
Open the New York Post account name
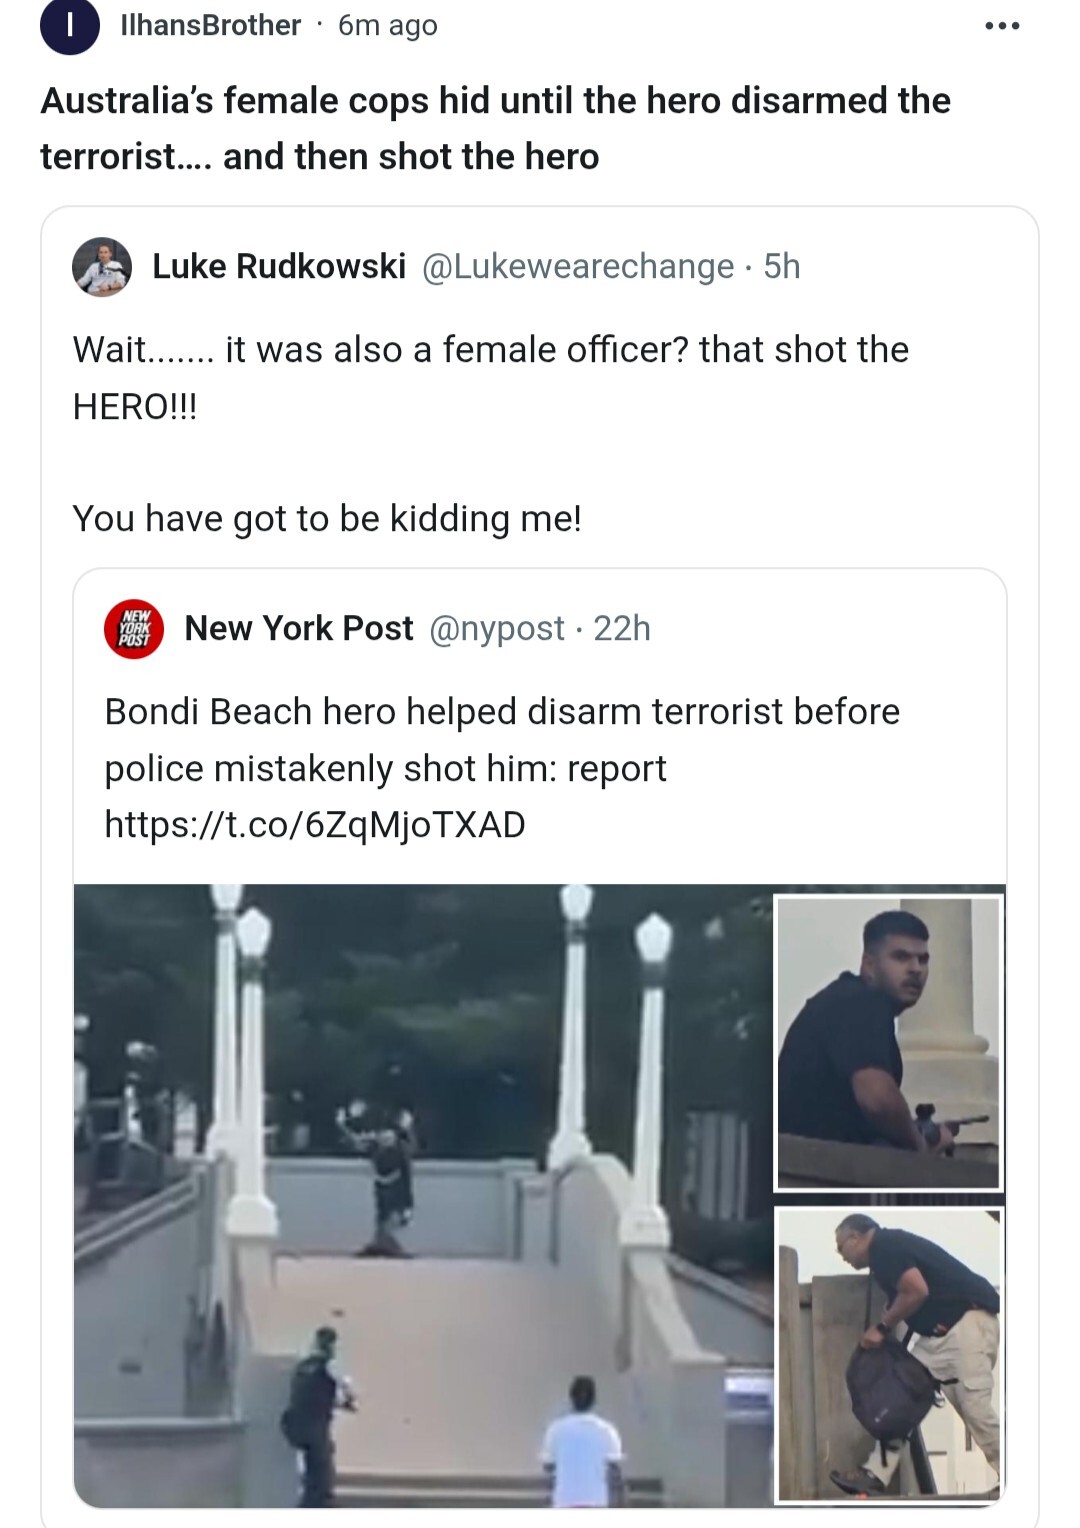point(299,629)
